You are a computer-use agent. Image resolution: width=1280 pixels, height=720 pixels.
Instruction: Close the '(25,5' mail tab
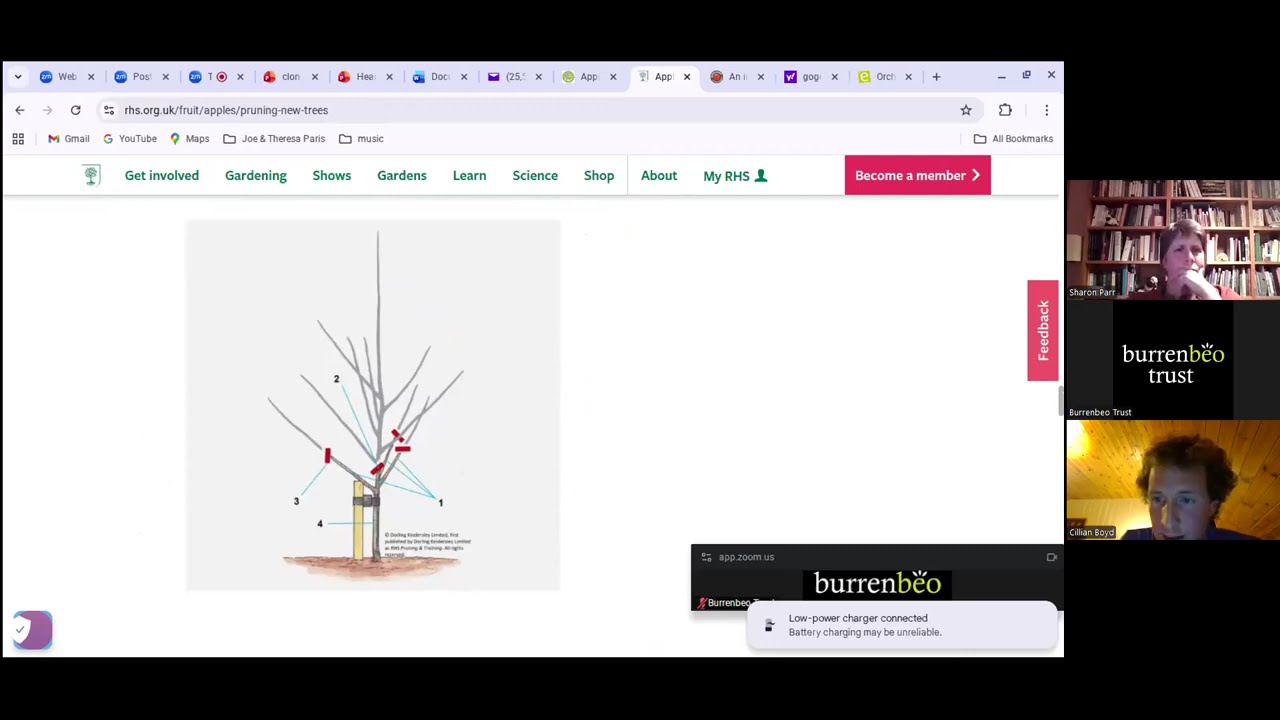click(538, 77)
